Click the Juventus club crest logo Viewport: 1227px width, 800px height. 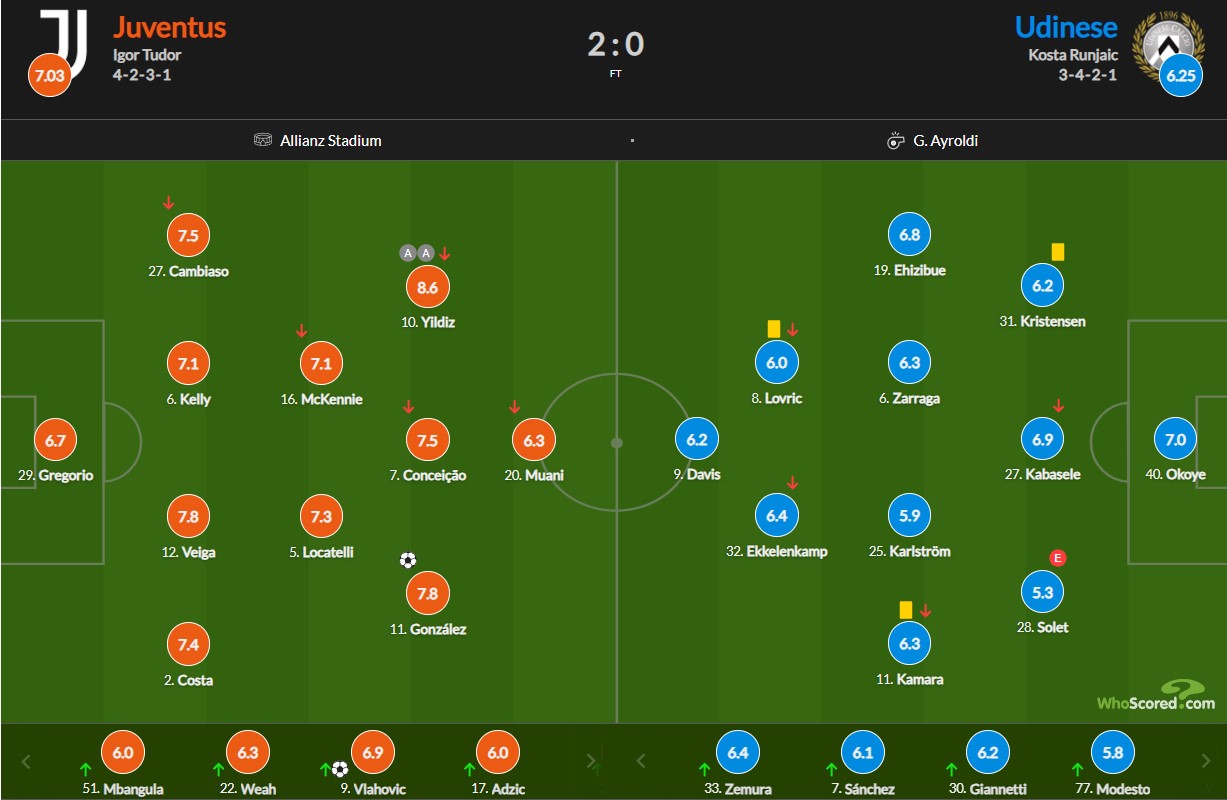click(x=63, y=39)
